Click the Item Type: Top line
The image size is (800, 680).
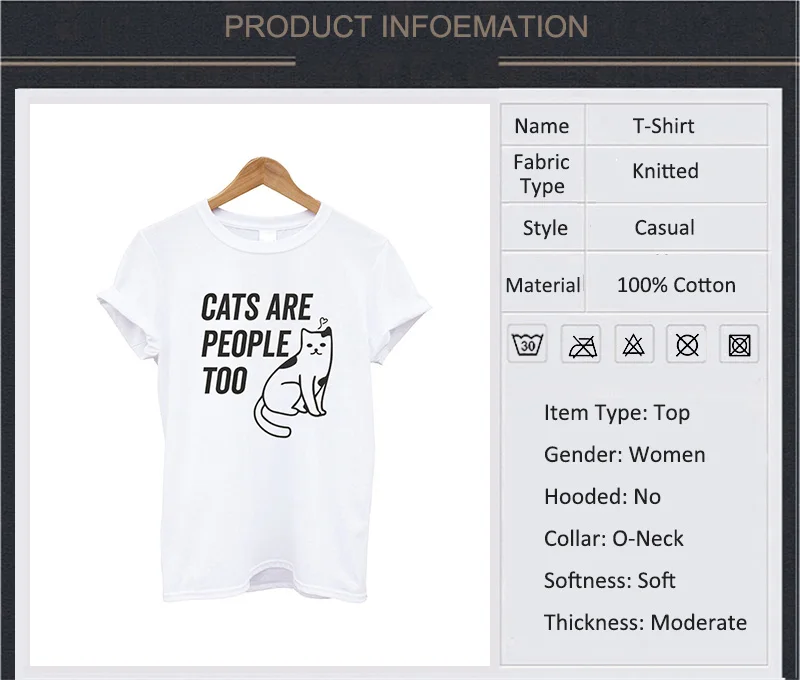pos(616,412)
